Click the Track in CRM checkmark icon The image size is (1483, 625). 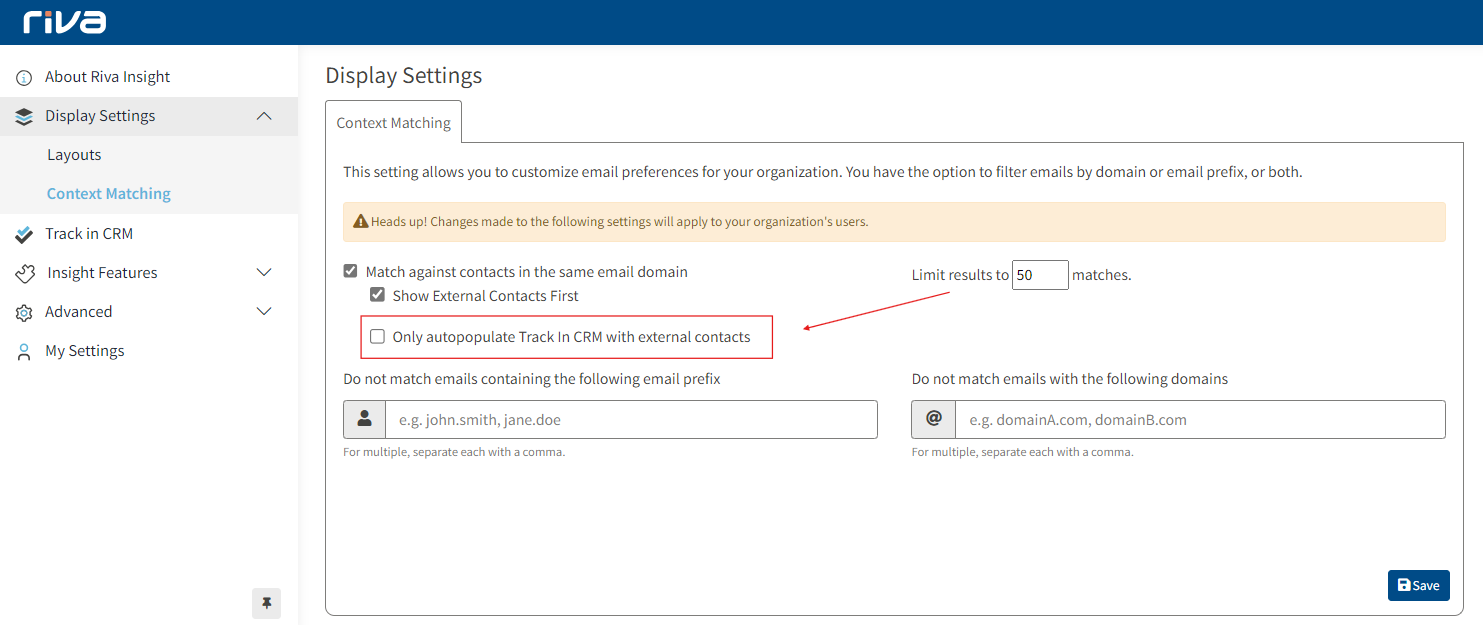[x=24, y=234]
